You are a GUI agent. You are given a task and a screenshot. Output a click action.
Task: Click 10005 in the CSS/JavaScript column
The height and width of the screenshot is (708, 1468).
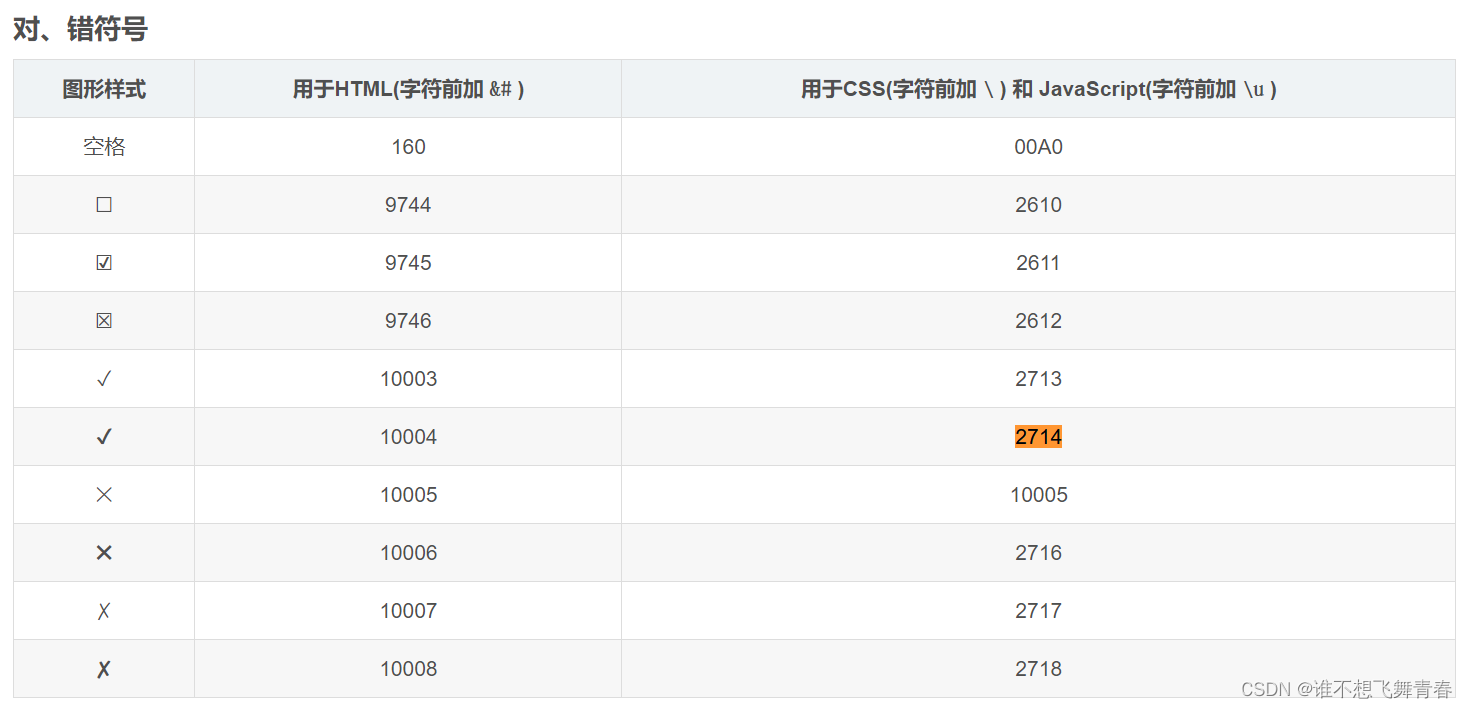(1038, 495)
